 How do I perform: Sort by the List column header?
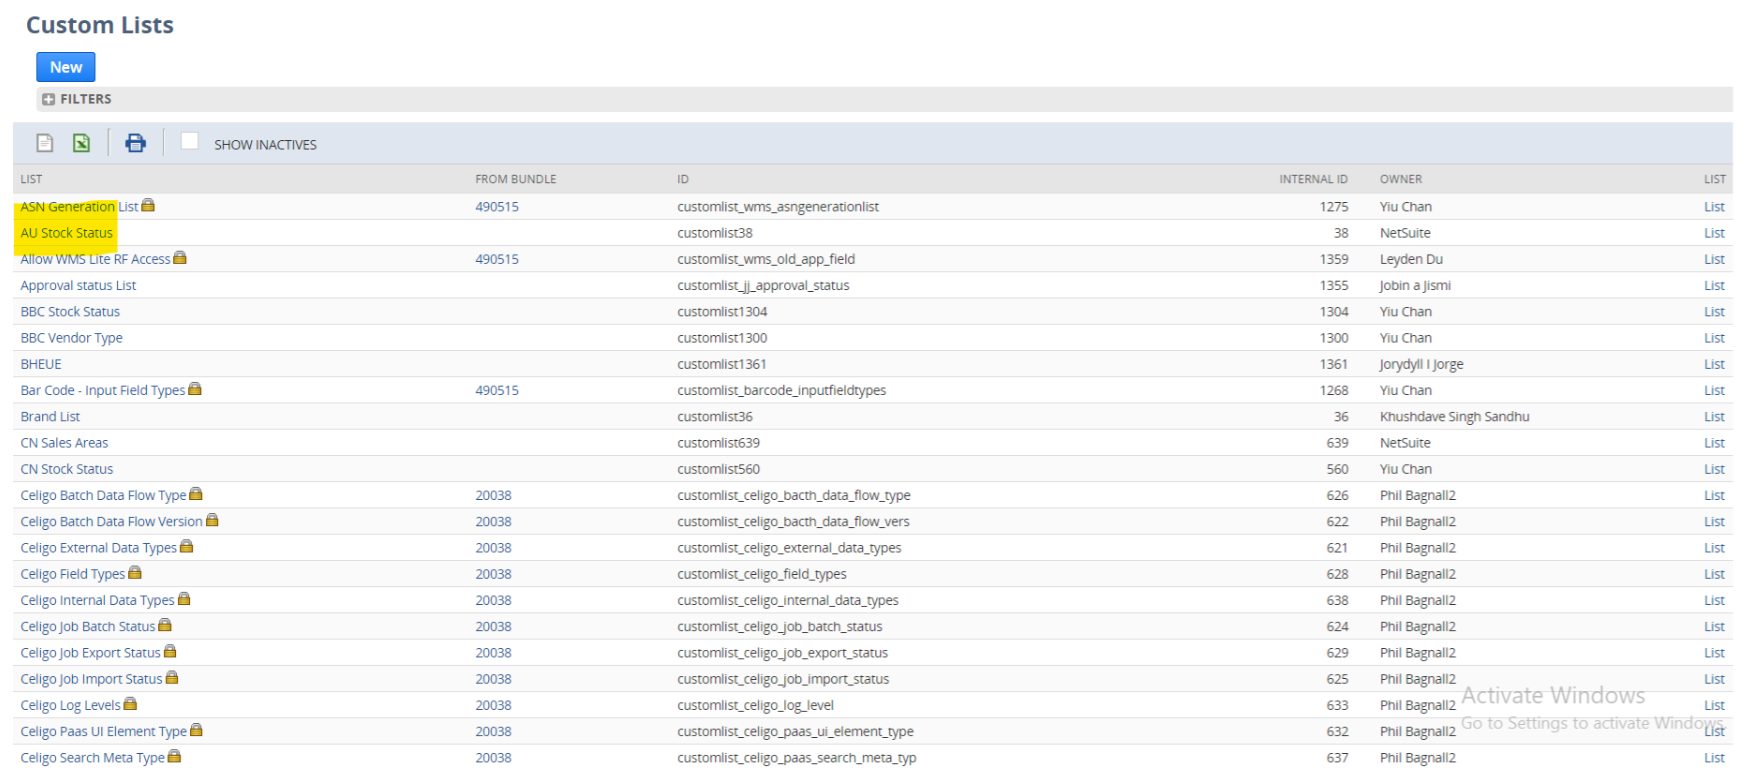coord(31,179)
